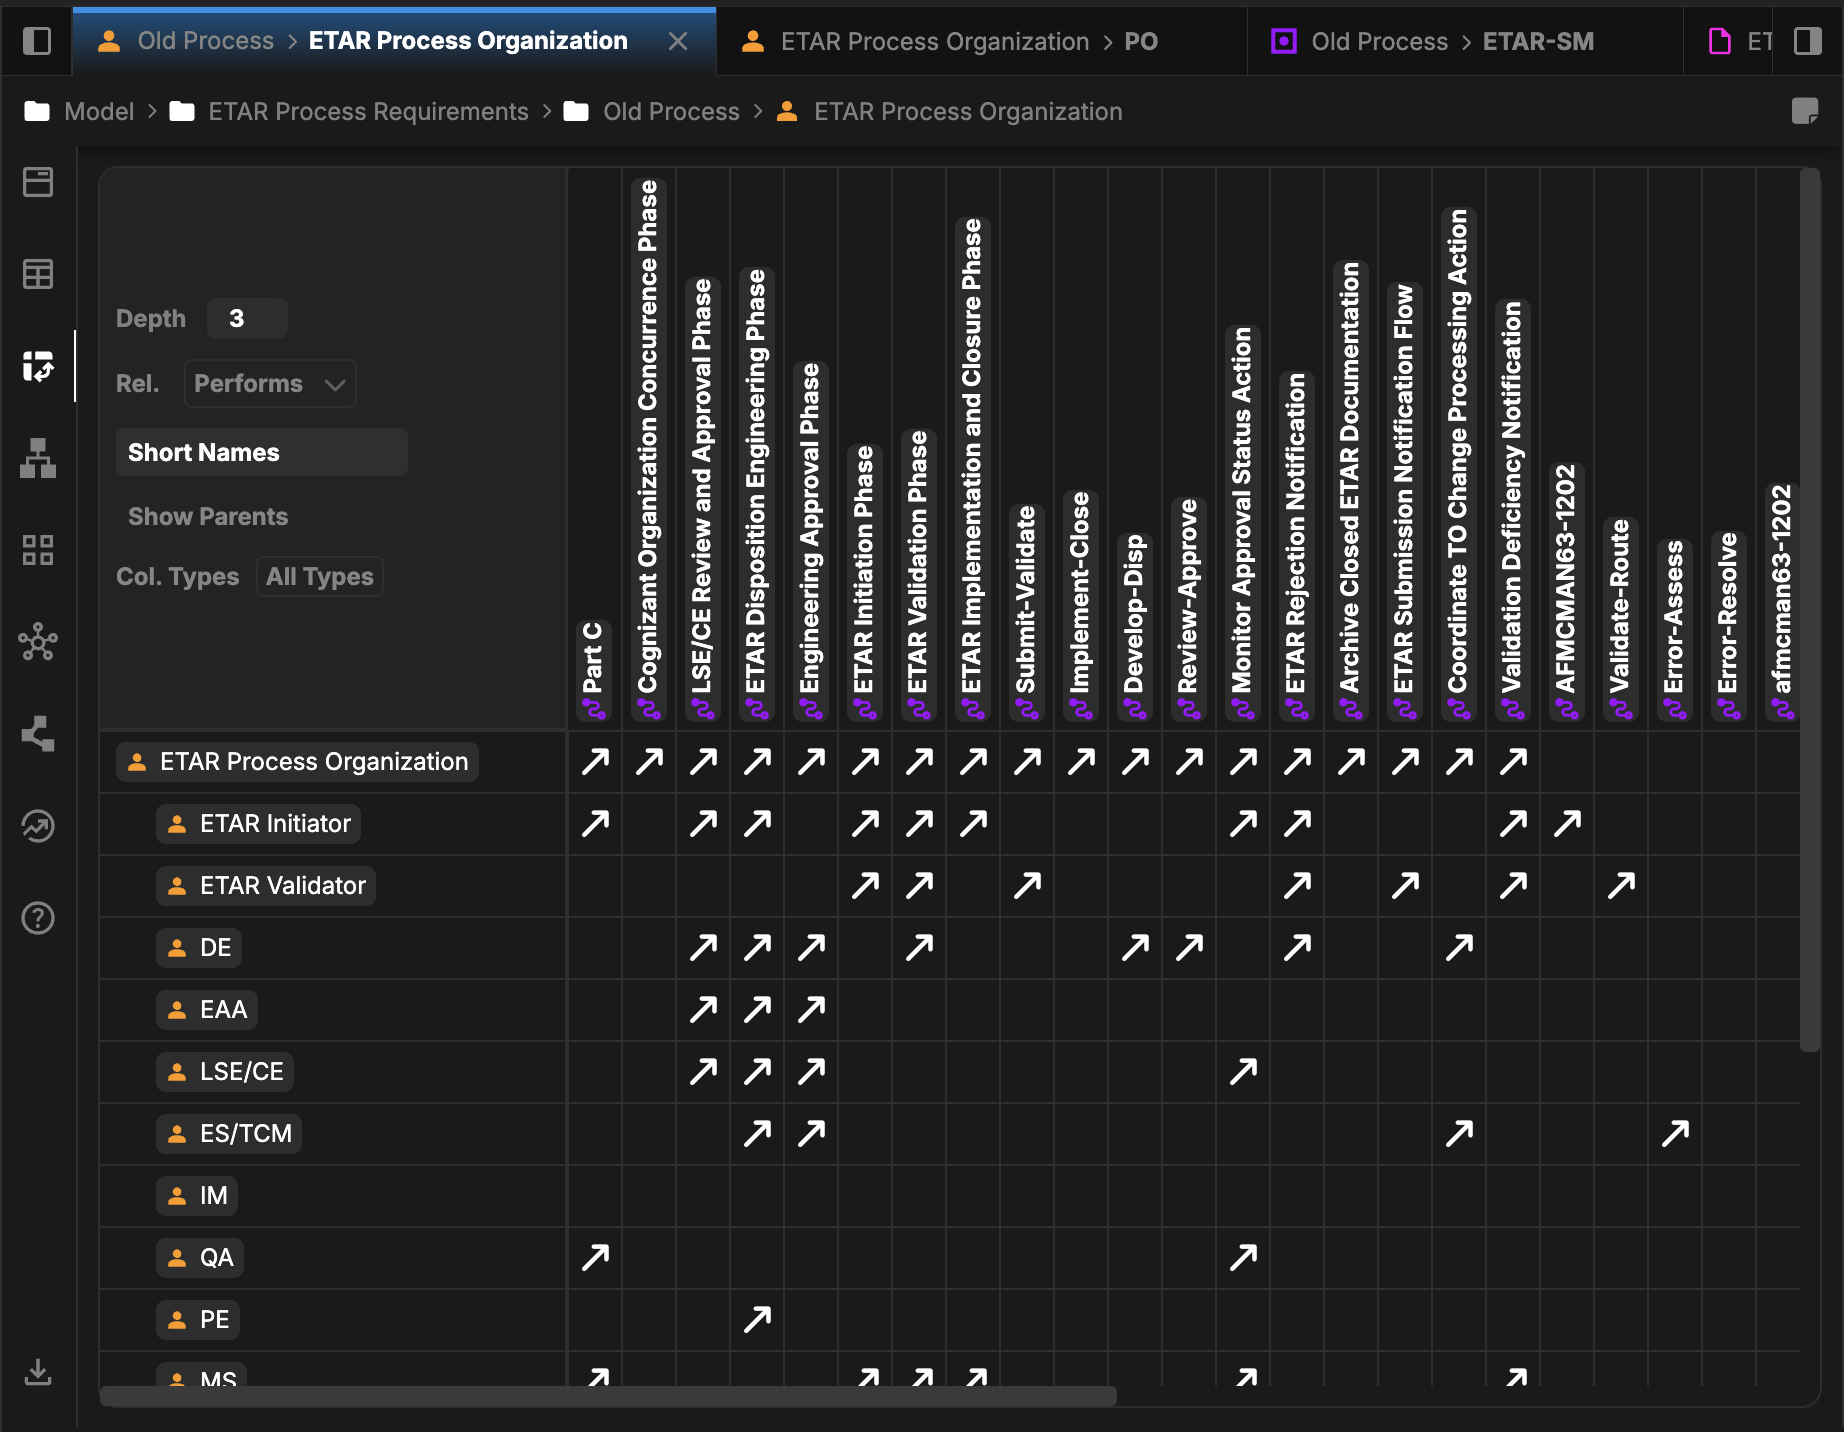The width and height of the screenshot is (1844, 1432).
Task: Click the download export icon
Action: tap(38, 1372)
